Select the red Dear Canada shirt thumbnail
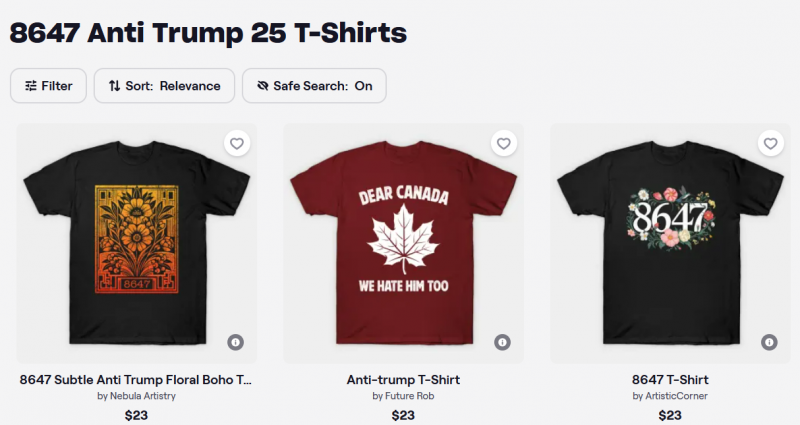Viewport: 800px width, 425px height. (x=403, y=243)
